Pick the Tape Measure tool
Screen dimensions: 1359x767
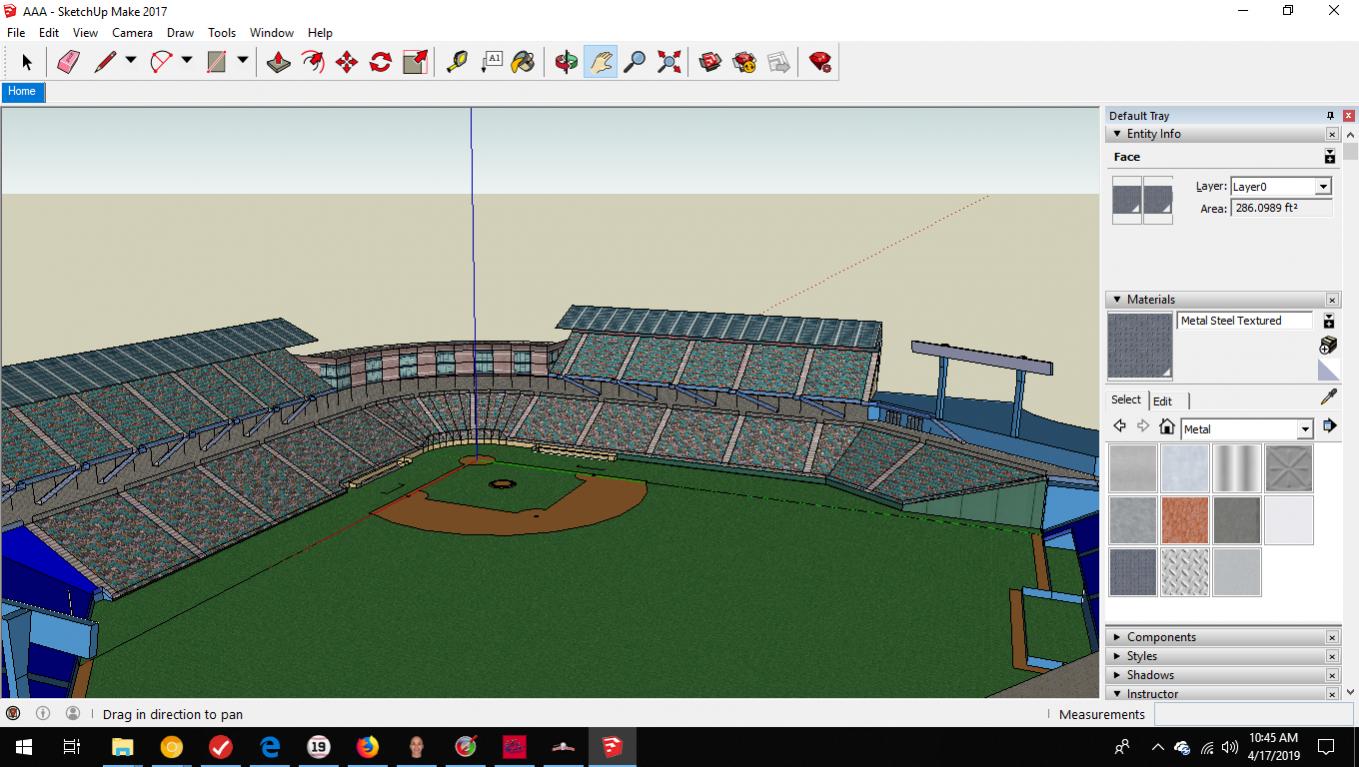456,62
